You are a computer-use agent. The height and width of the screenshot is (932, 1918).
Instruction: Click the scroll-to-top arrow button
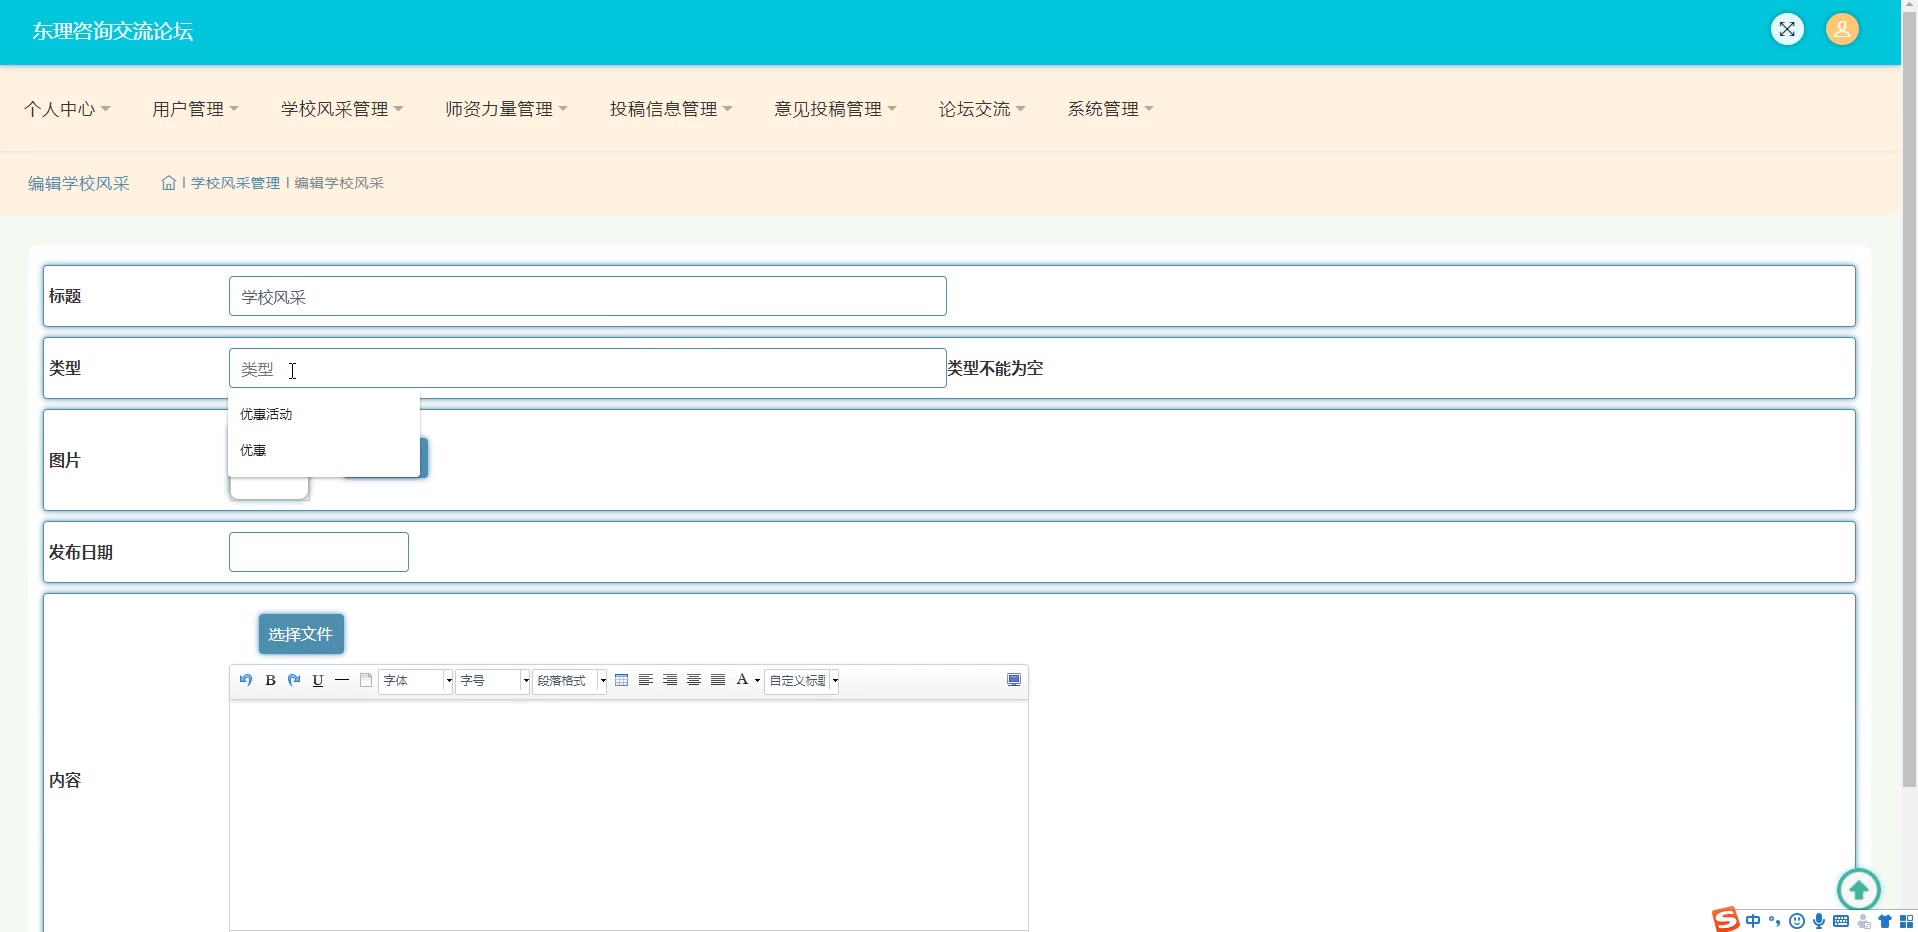[1859, 889]
